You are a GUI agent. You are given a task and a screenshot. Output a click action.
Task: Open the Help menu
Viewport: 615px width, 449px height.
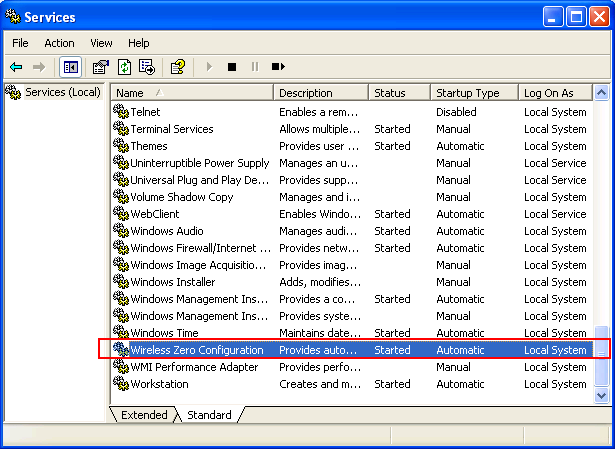pos(138,43)
